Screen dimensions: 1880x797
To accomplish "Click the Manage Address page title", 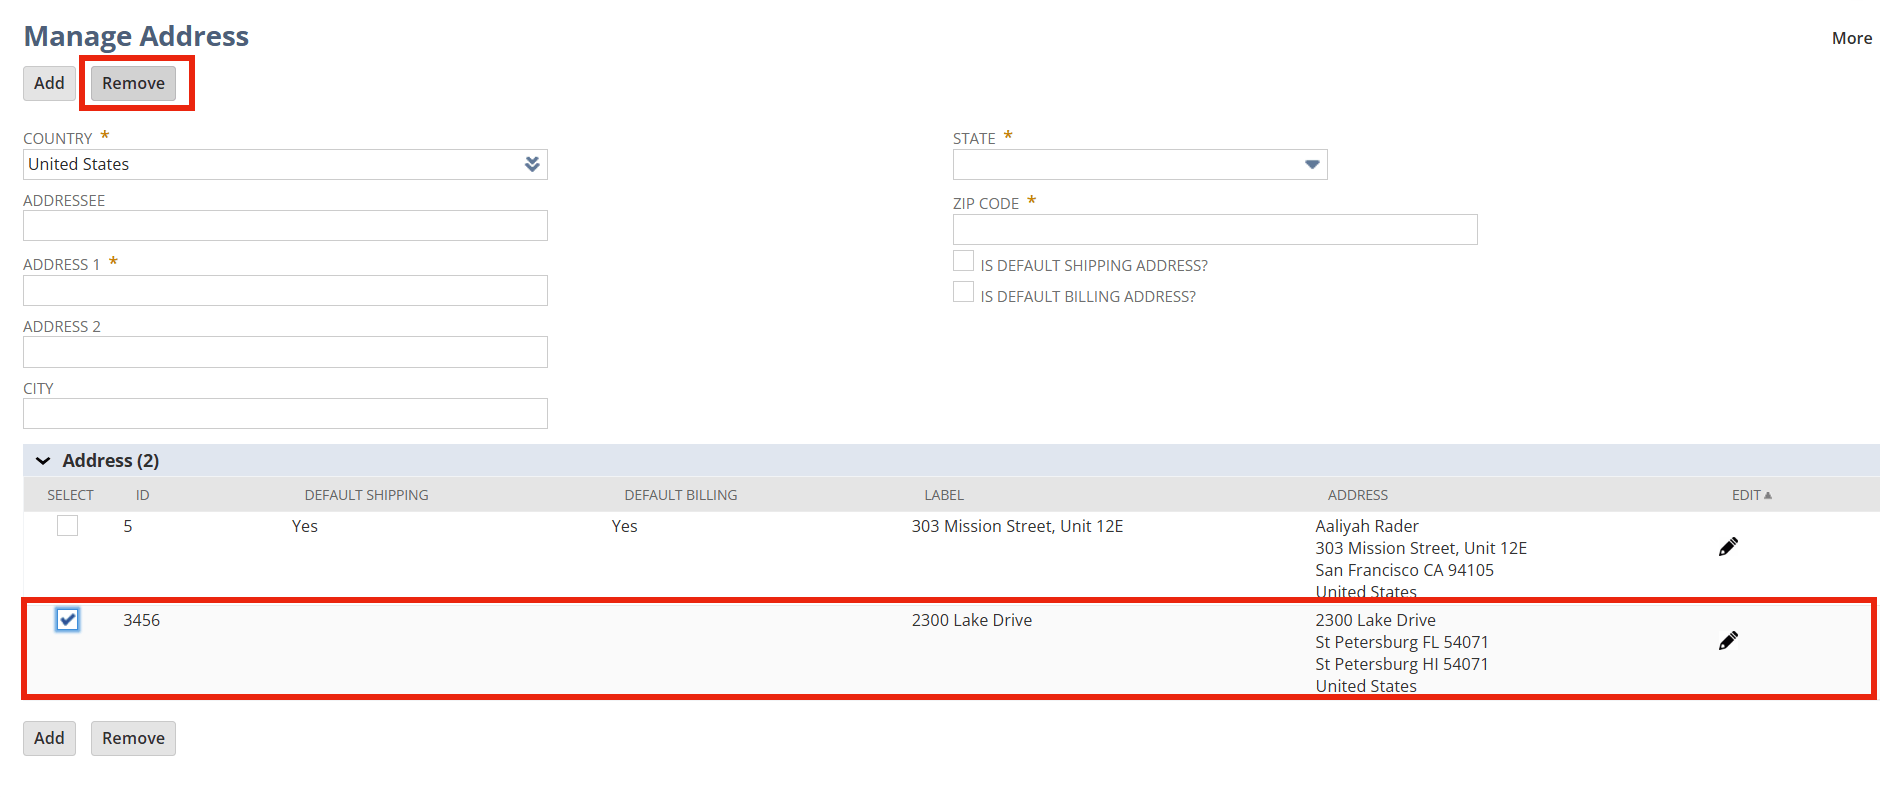I will tap(136, 36).
